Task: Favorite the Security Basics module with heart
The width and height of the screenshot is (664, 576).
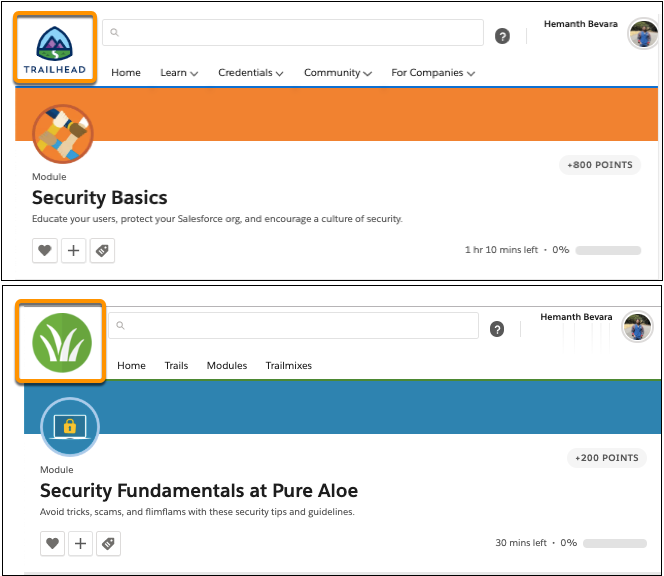Action: point(45,250)
